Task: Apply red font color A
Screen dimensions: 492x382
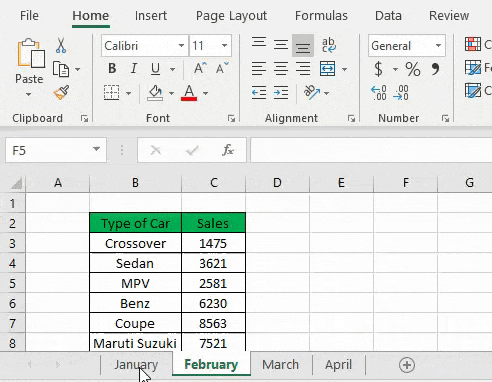Action: (189, 93)
